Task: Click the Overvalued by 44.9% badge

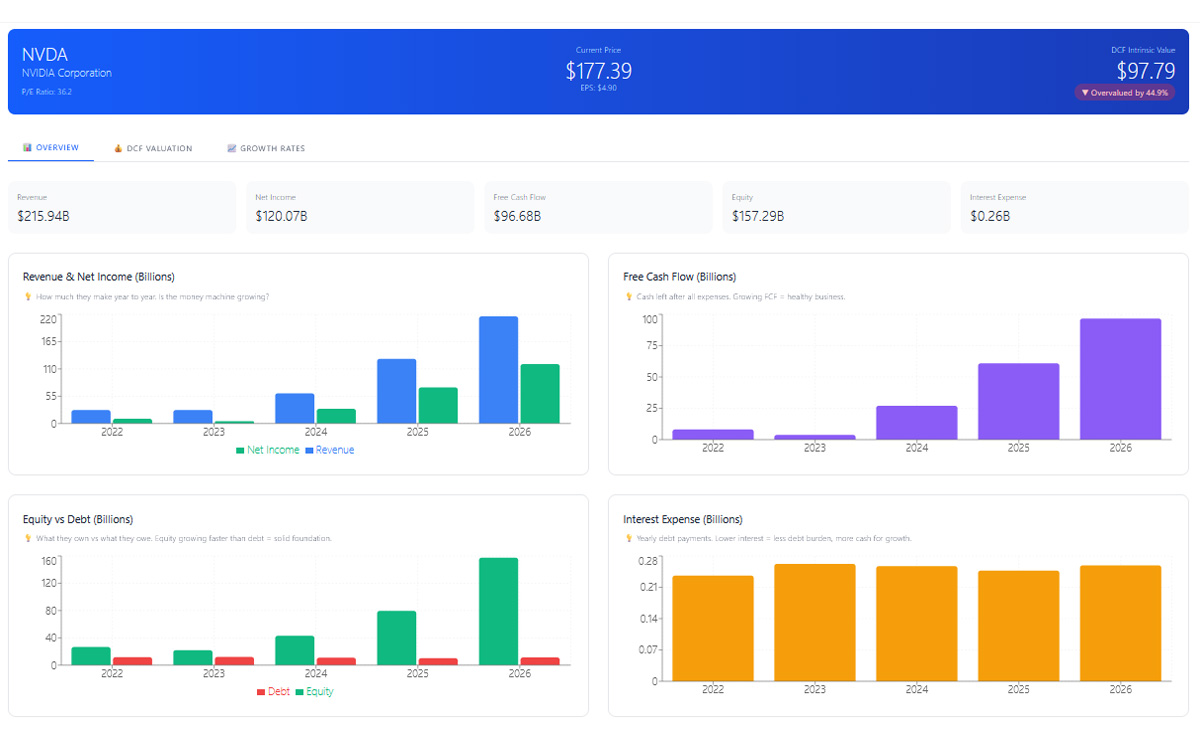Action: [x=1125, y=92]
